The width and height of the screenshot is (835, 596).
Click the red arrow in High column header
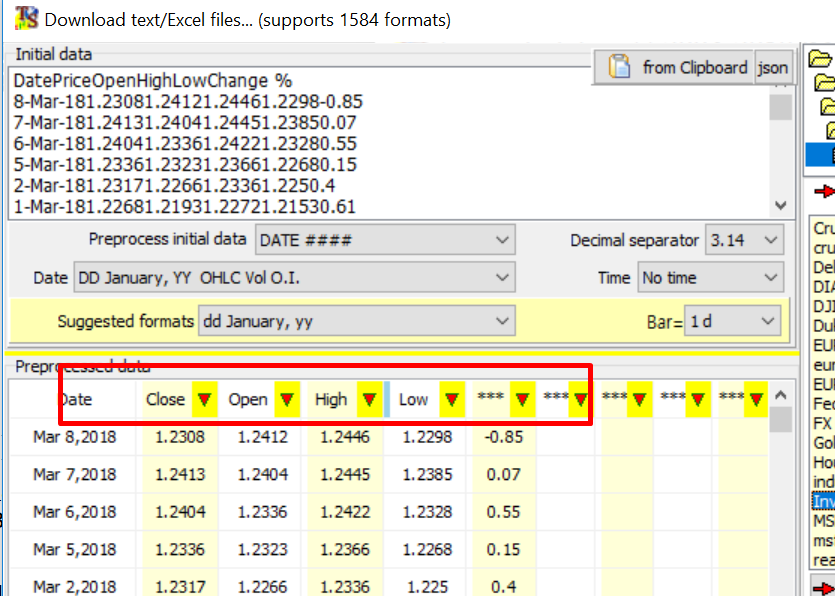tap(367, 400)
